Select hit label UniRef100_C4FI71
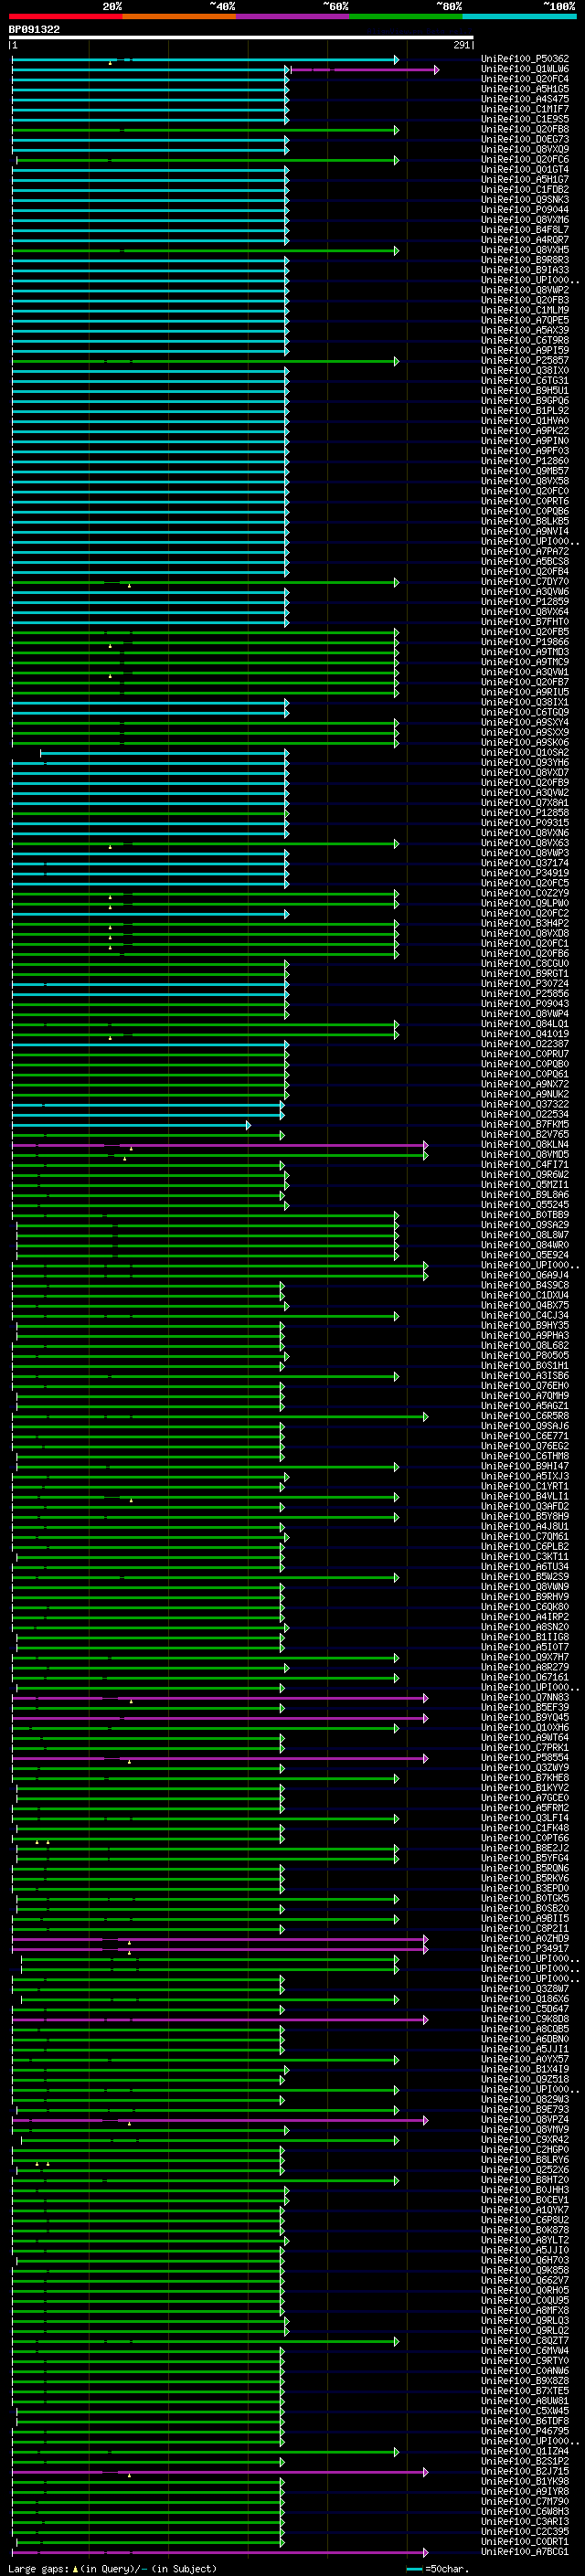Screen dimensions: 585x2576 pos(525,1165)
